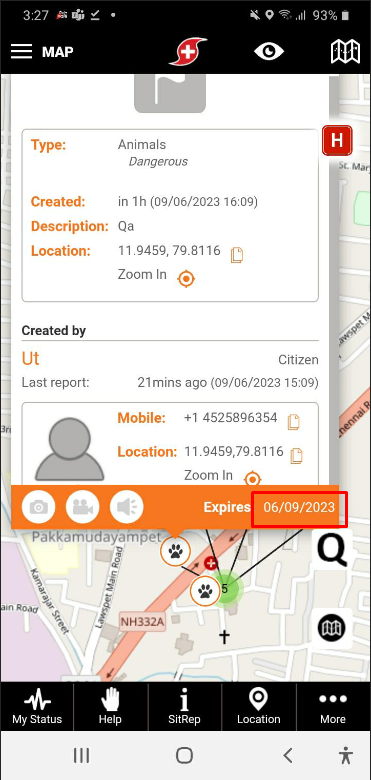This screenshot has width=371, height=780.
Task: Tap the creator name Ut
Action: click(30, 359)
